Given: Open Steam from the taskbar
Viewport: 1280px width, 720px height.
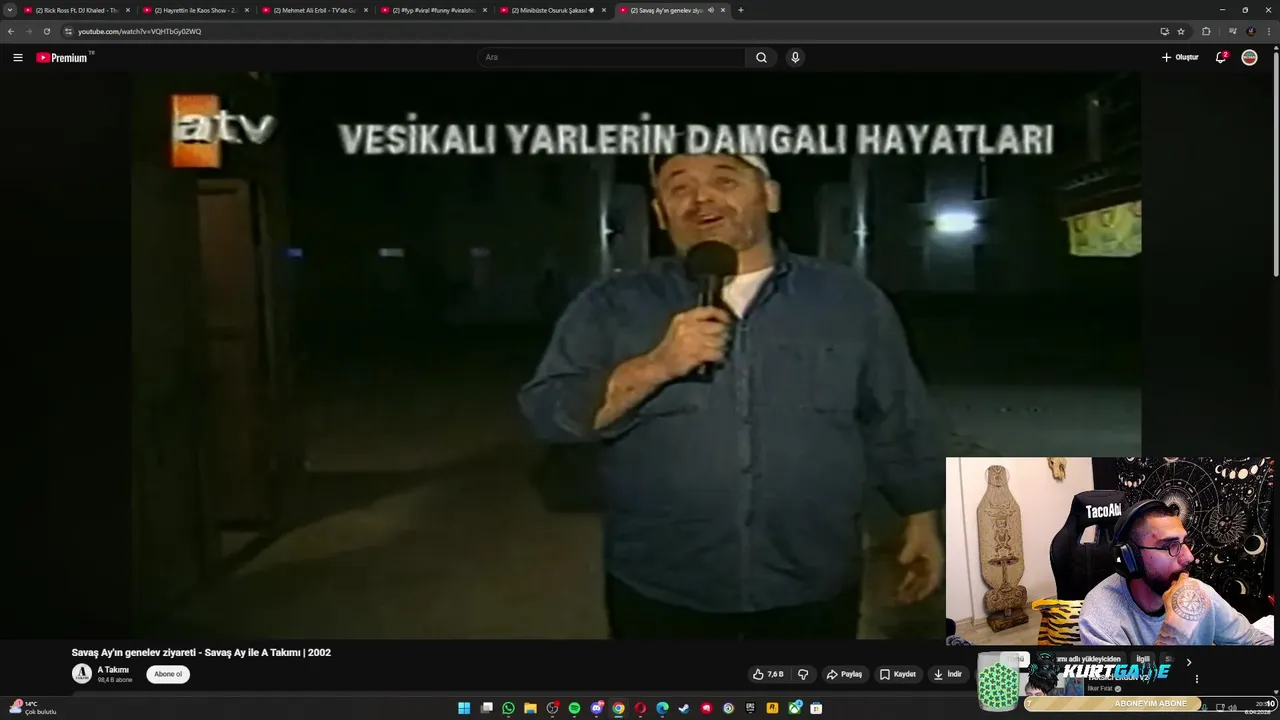Looking at the screenshot, I should [x=684, y=708].
